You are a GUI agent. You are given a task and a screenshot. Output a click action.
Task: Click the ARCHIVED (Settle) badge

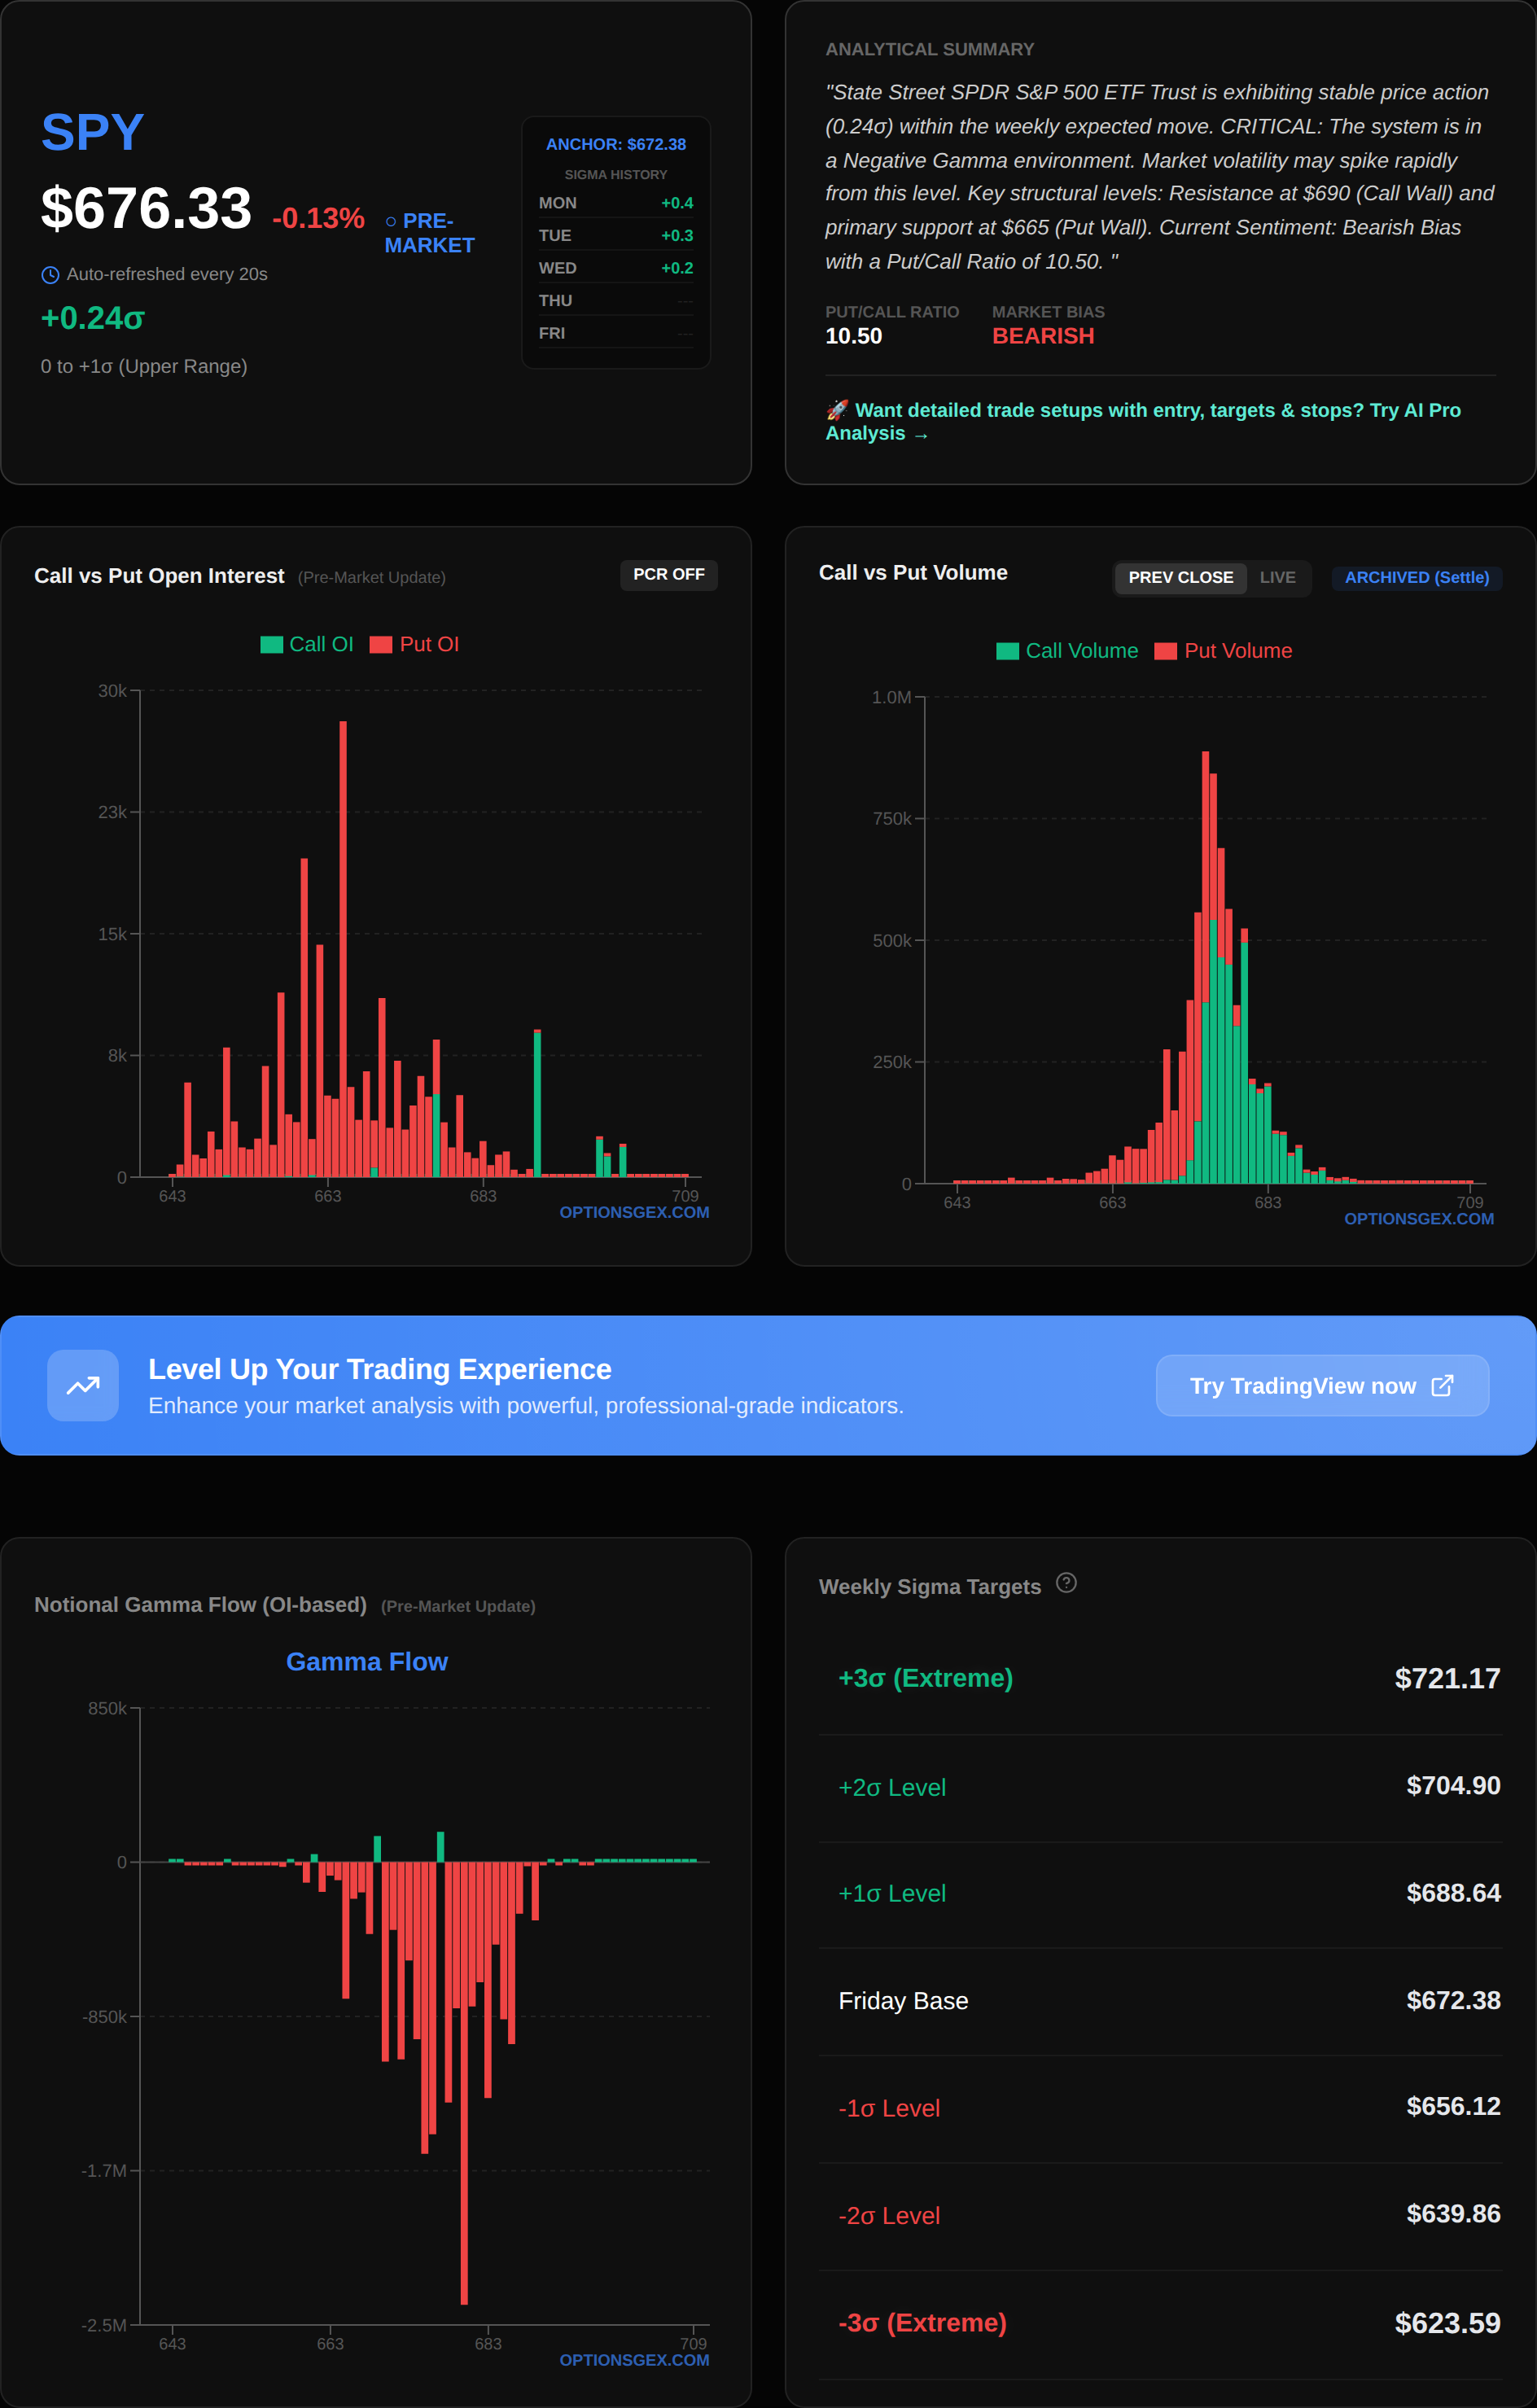[1416, 578]
